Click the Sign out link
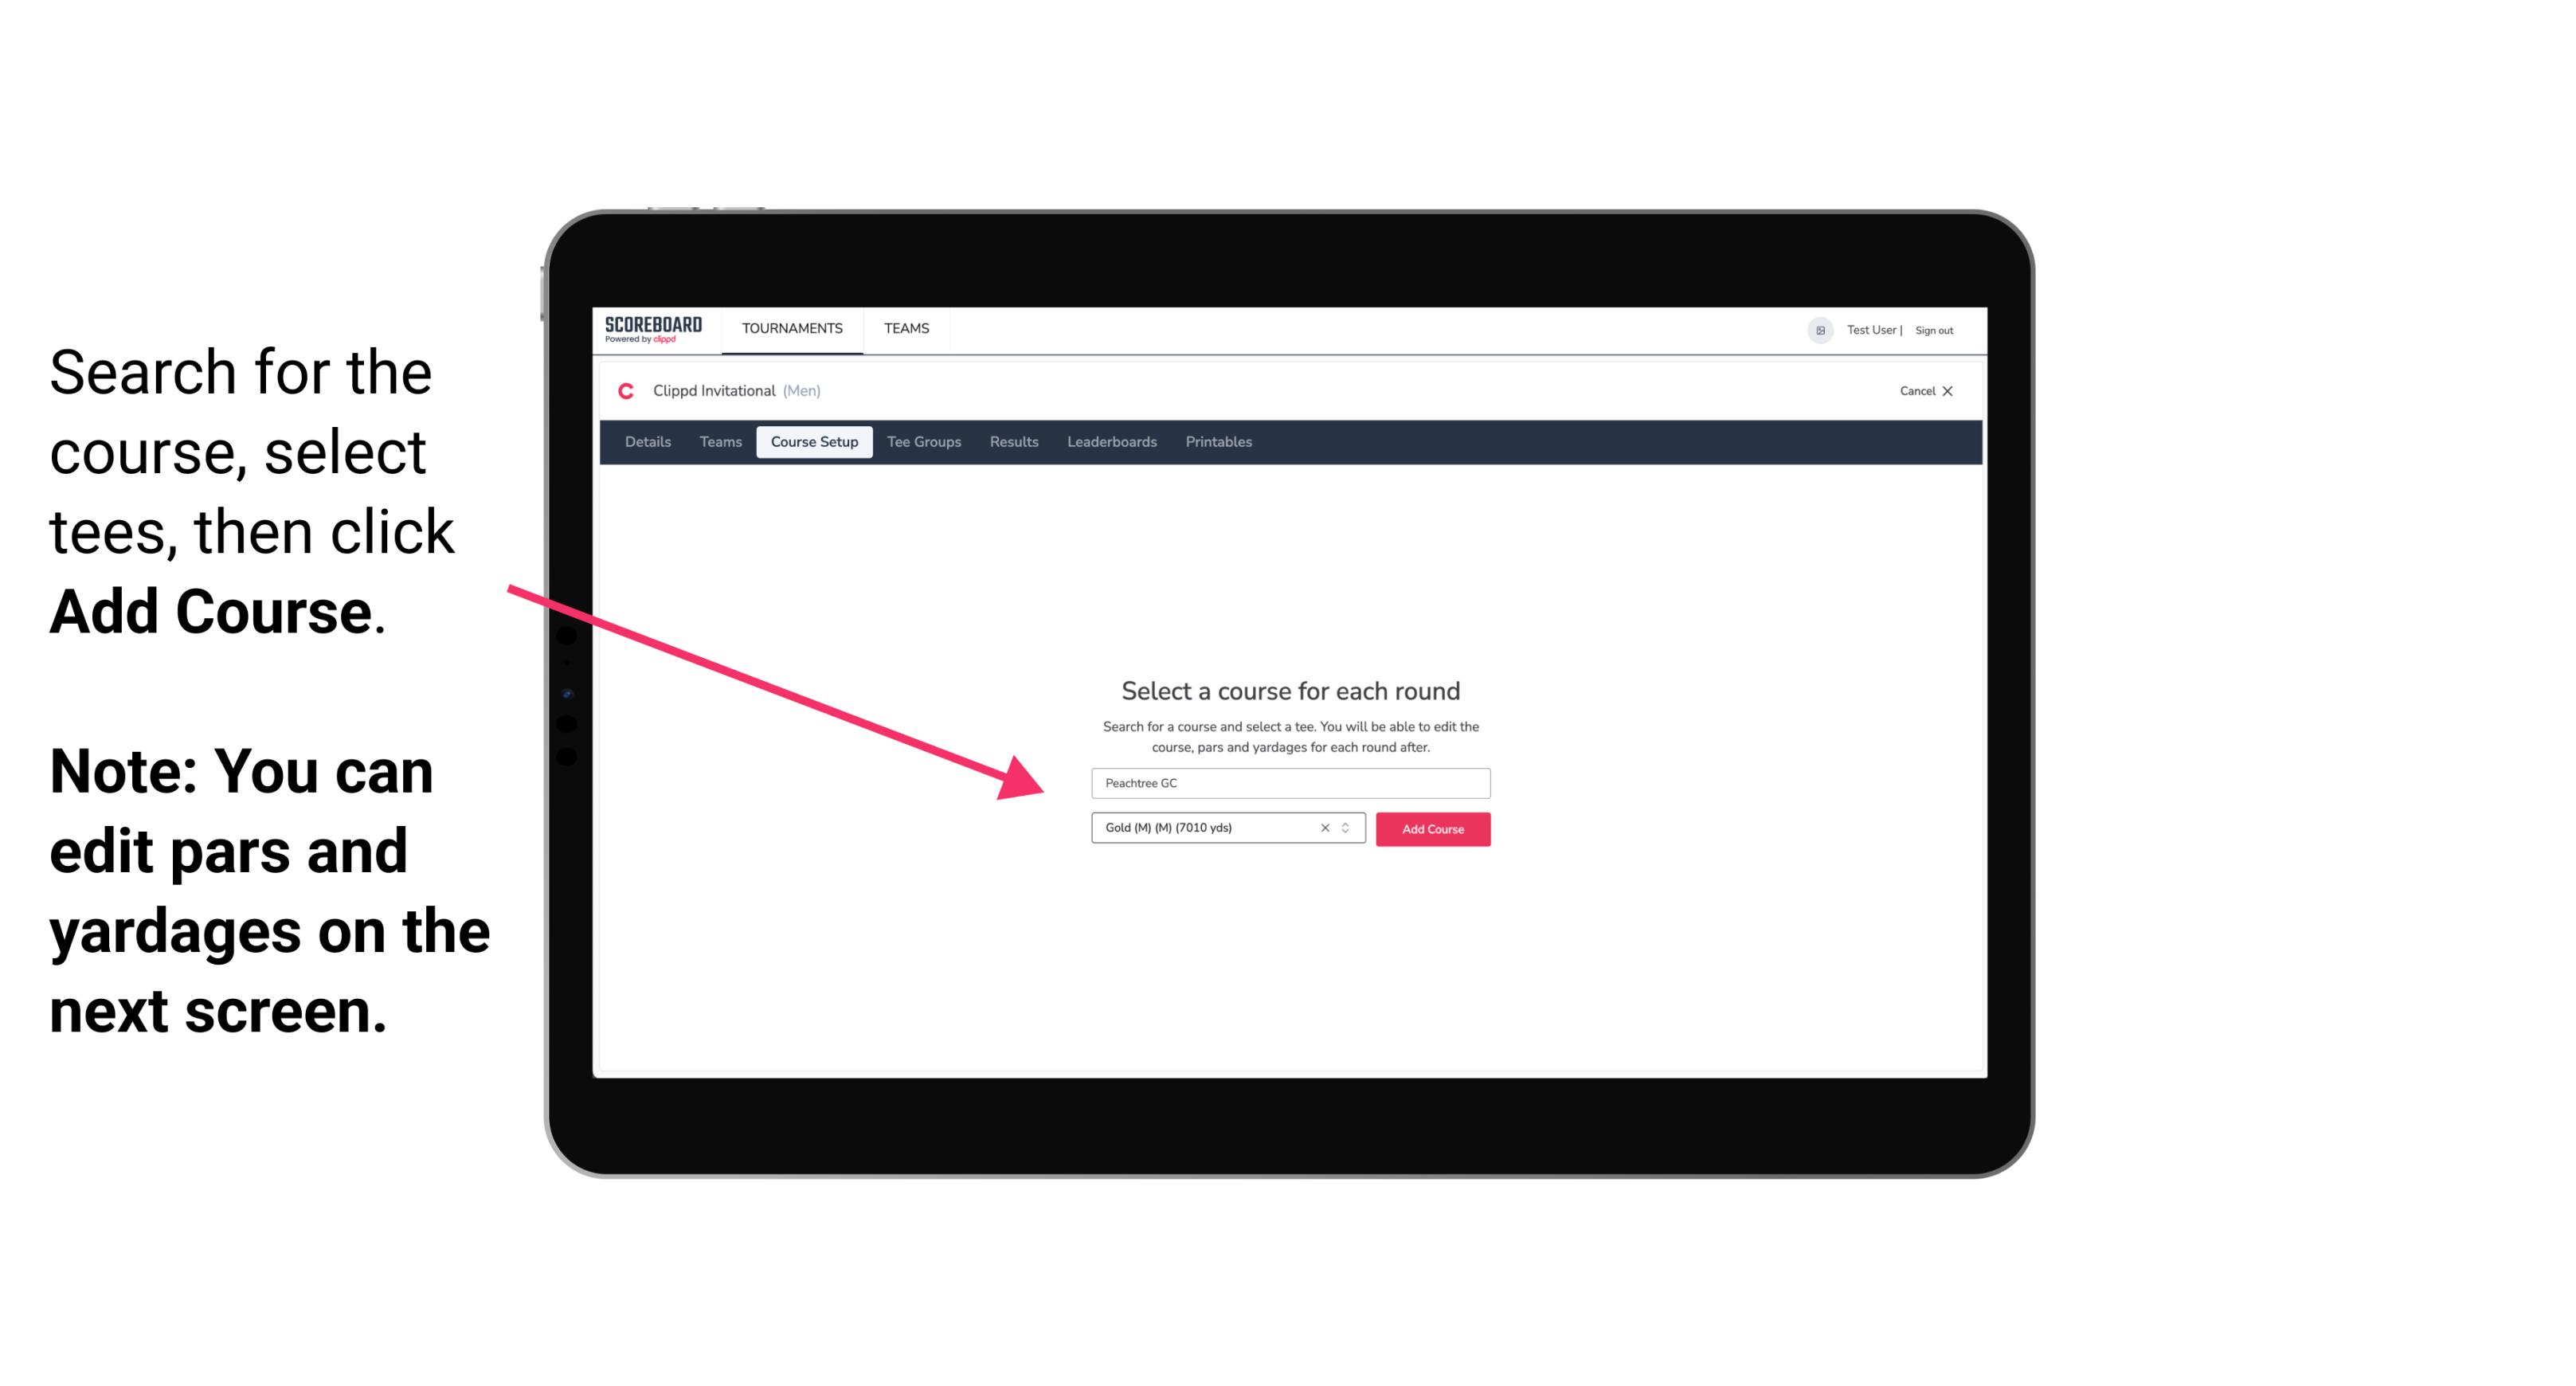Image resolution: width=2576 pixels, height=1386 pixels. coord(1933,330)
